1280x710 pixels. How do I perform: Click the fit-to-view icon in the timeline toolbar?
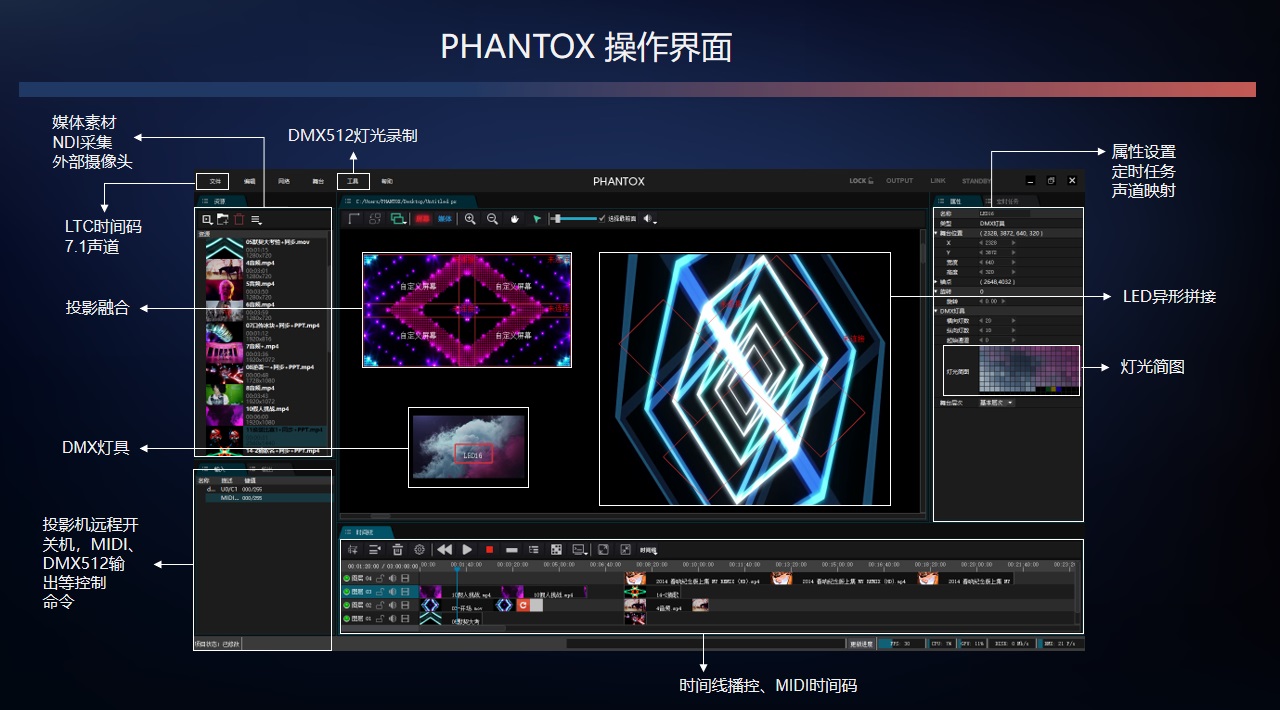(625, 549)
